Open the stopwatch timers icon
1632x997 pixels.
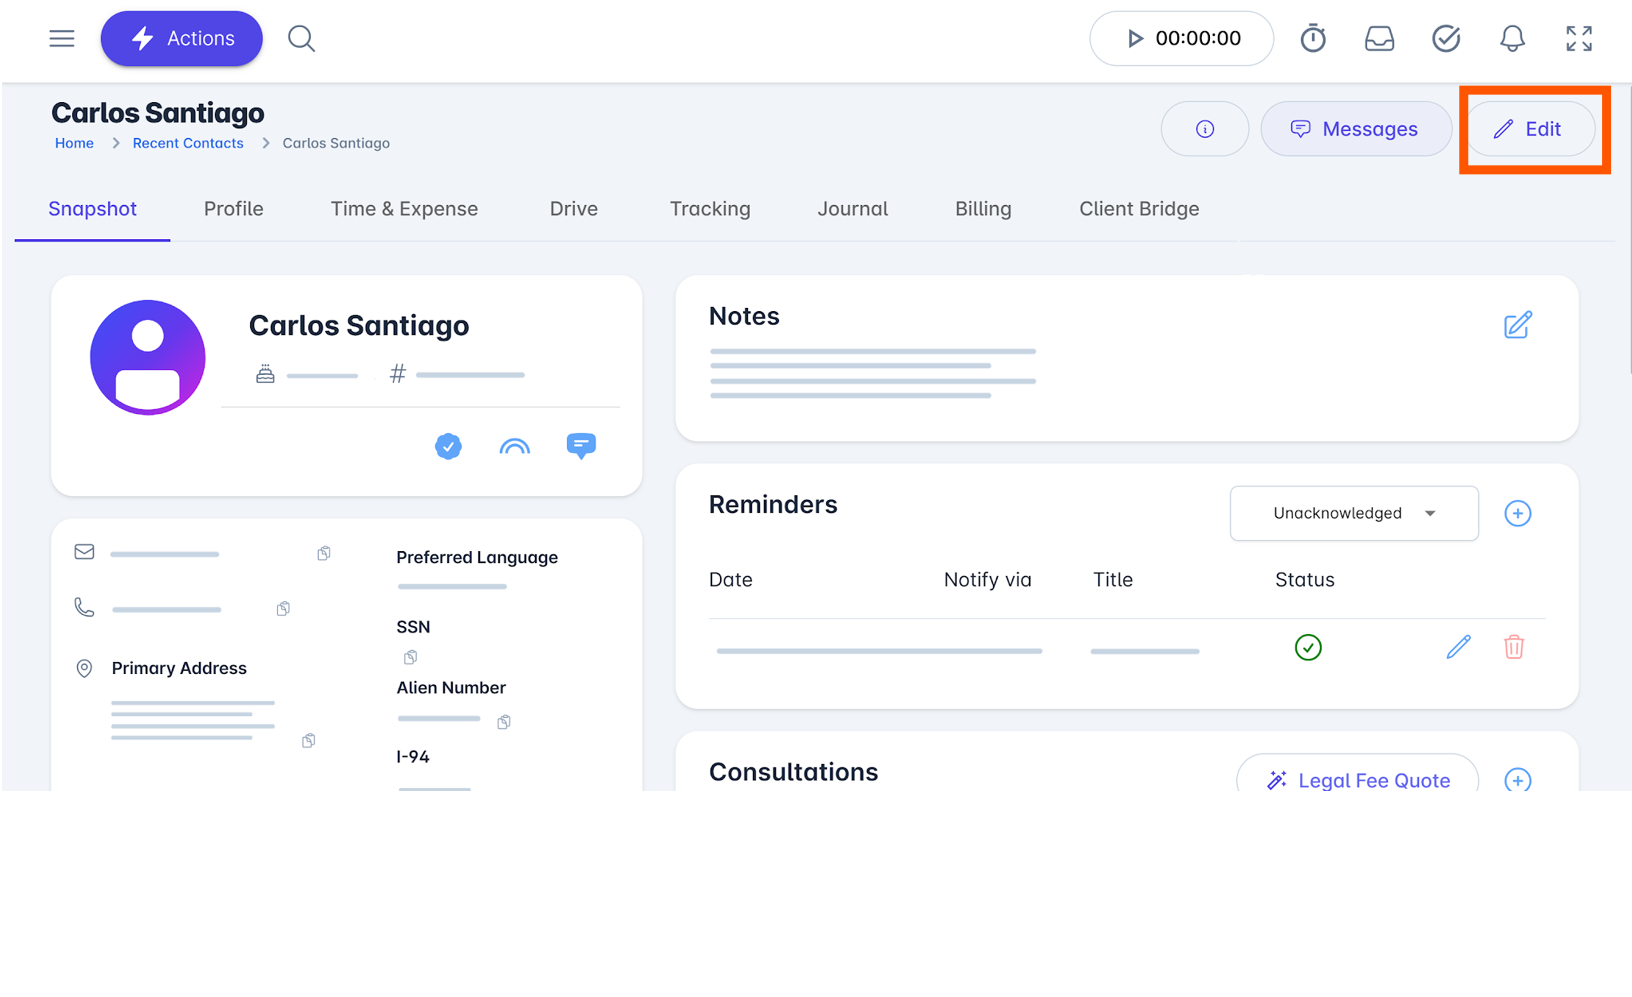(x=1313, y=38)
